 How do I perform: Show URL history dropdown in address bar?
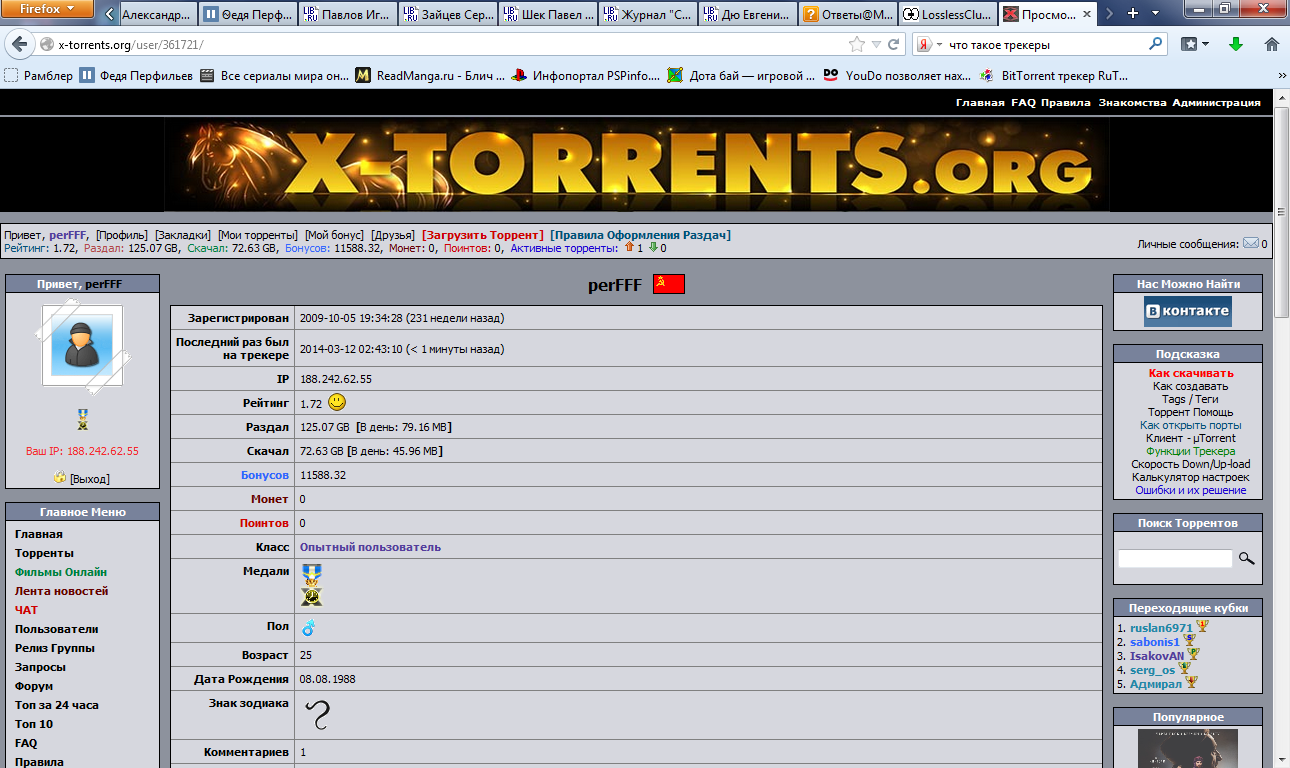(877, 44)
